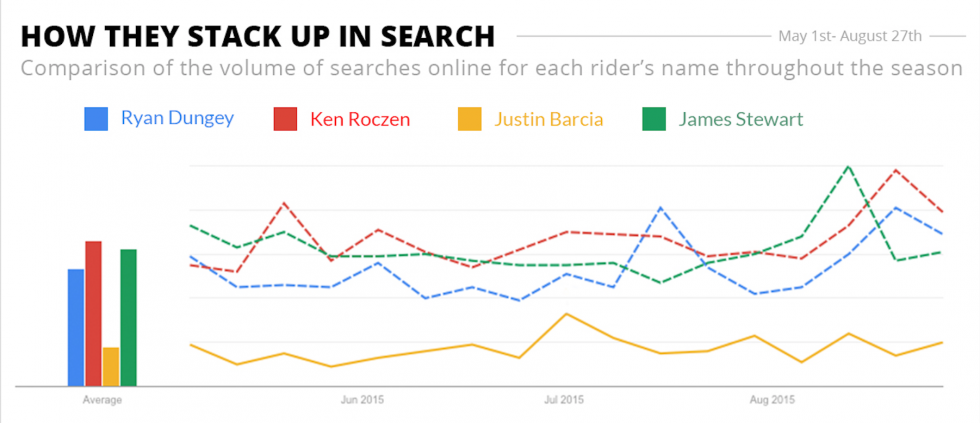This screenshot has height=423, width=980.
Task: Click the red Ken Roczen legend swatch
Action: pyautogui.click(x=286, y=119)
